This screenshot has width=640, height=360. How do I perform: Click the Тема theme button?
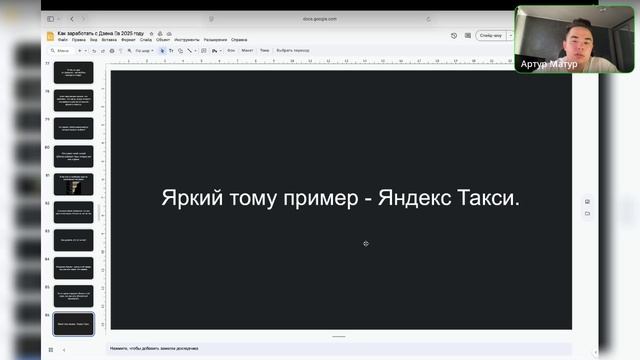264,51
